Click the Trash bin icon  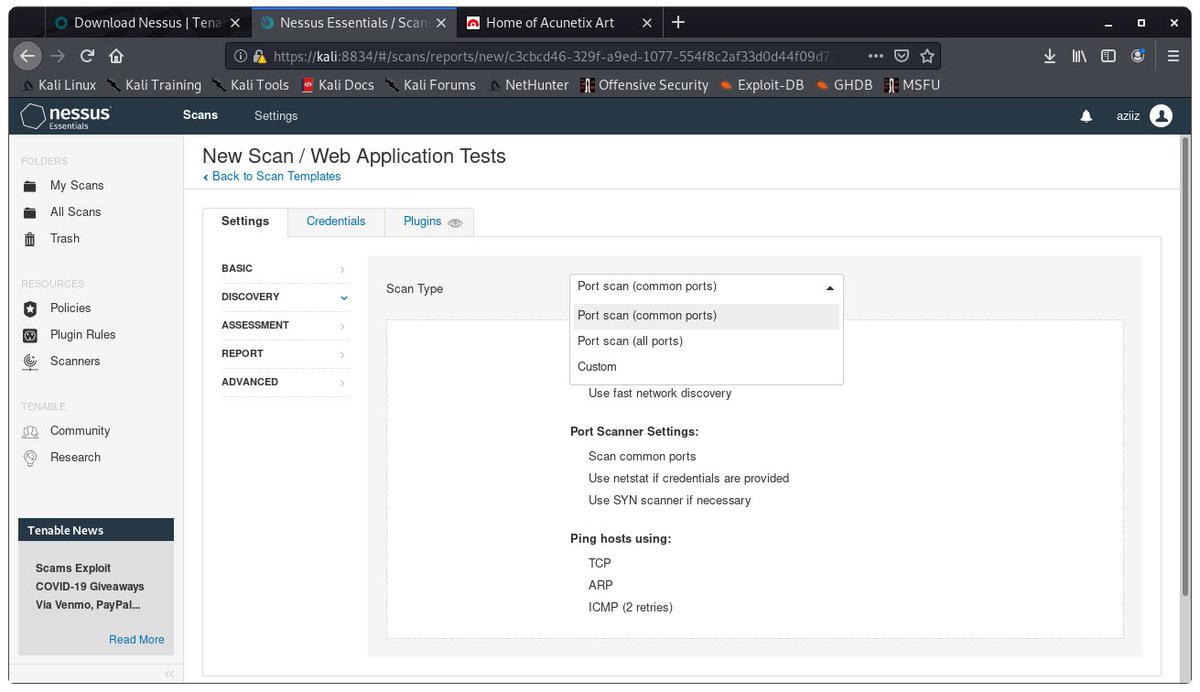pyautogui.click(x=30, y=239)
